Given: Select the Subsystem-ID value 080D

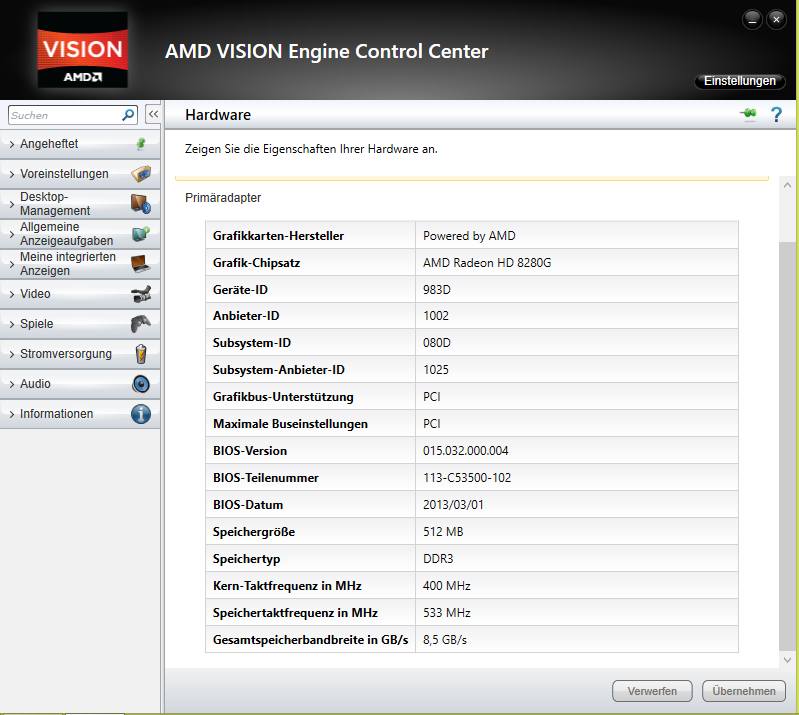Looking at the screenshot, I should 437,343.
